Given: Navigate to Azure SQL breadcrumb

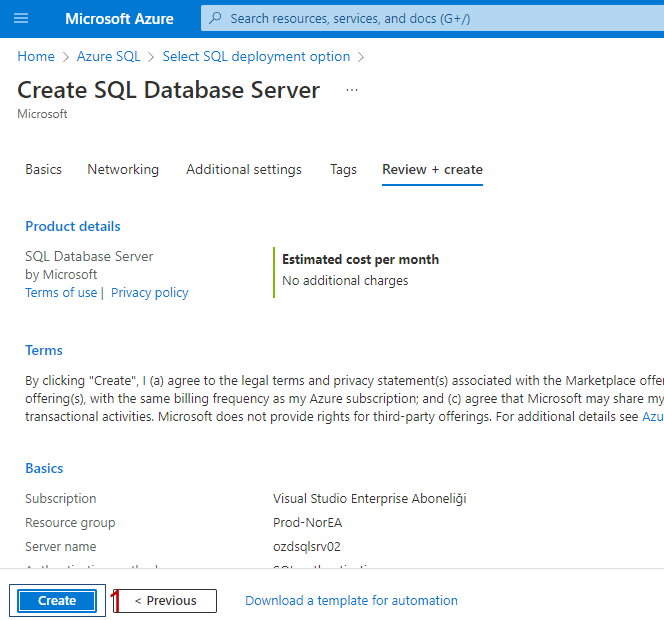Looking at the screenshot, I should tap(108, 56).
